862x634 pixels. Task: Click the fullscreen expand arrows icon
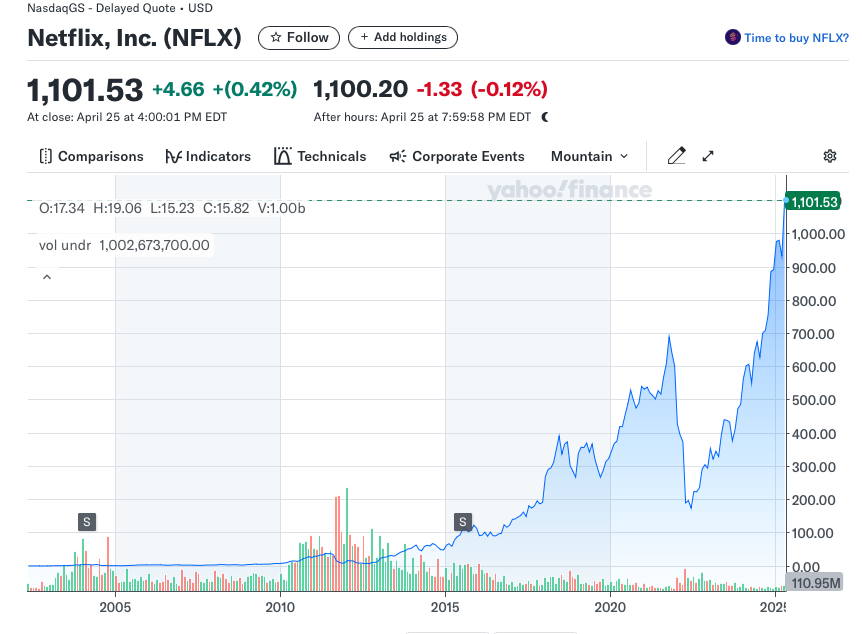click(x=708, y=157)
